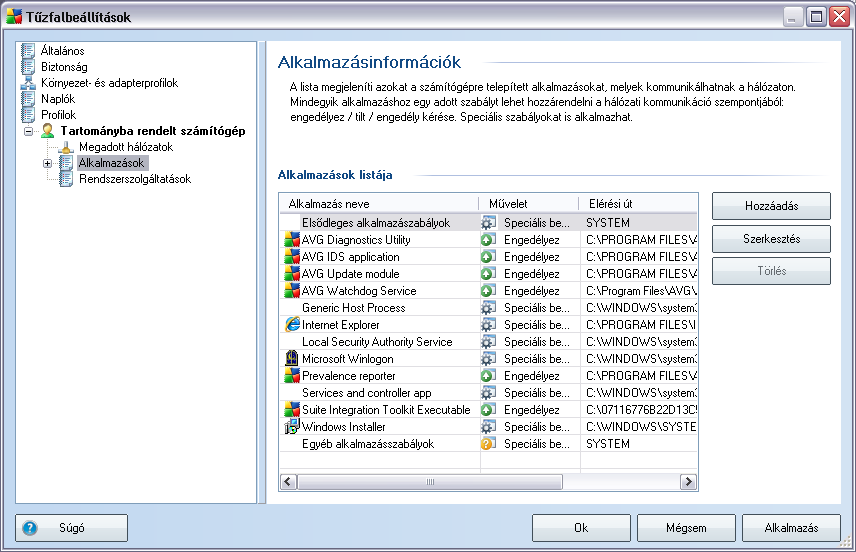This screenshot has height=552, width=856.
Task: Click the Windows Installer app icon
Action: [x=292, y=426]
